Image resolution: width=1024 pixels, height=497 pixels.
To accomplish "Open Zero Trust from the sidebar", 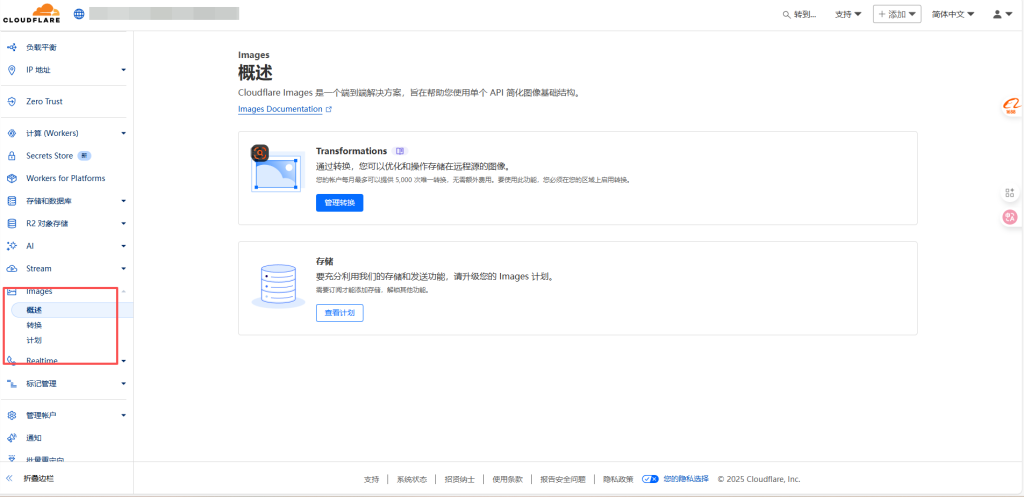I will point(44,102).
